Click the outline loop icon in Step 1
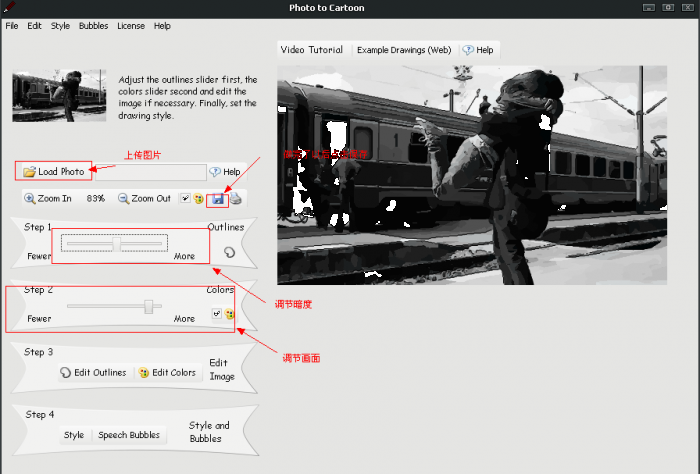 [x=229, y=253]
